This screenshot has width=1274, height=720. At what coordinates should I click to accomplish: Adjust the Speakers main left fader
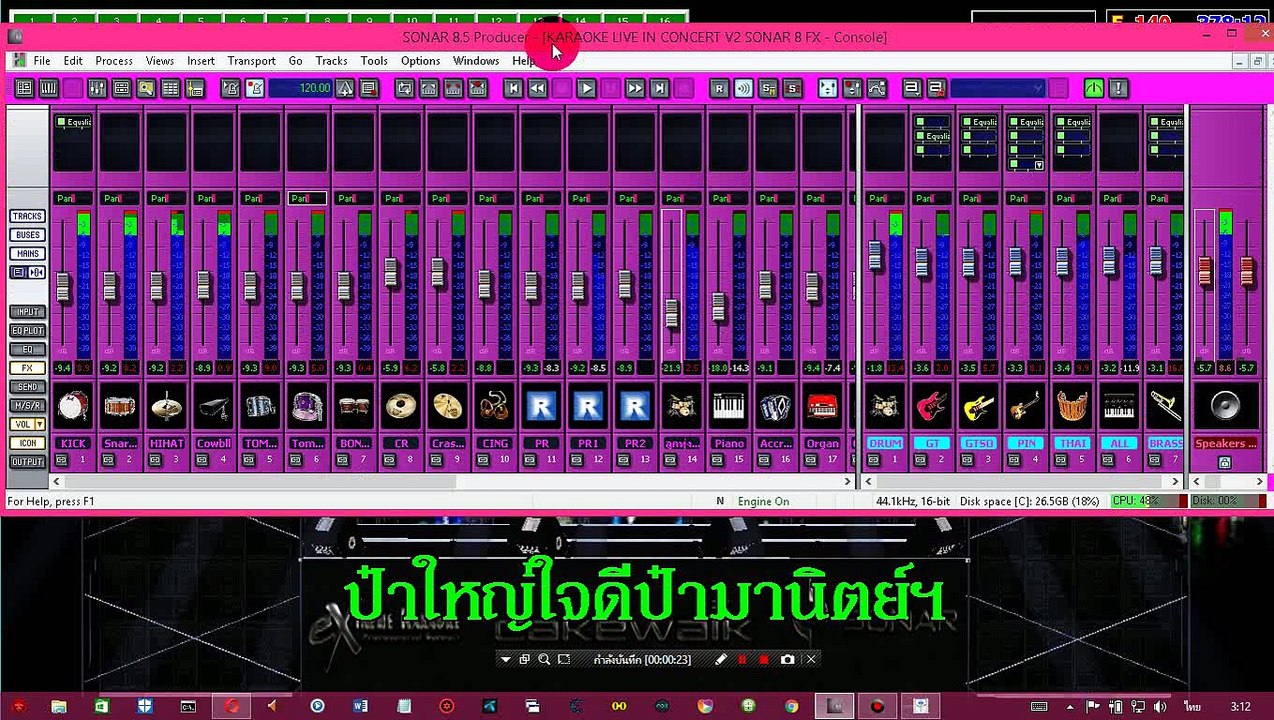[1204, 270]
